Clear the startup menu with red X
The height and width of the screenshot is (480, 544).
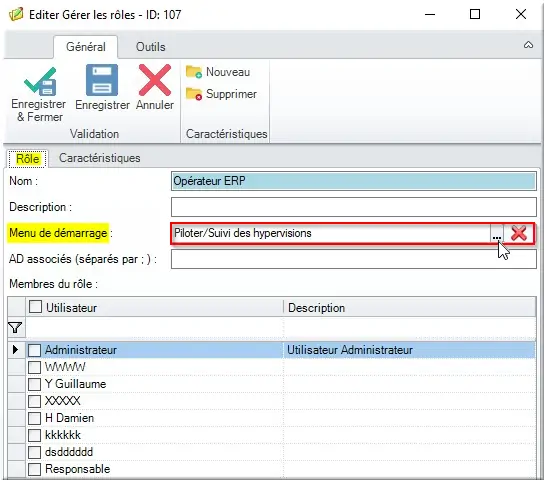tap(519, 233)
